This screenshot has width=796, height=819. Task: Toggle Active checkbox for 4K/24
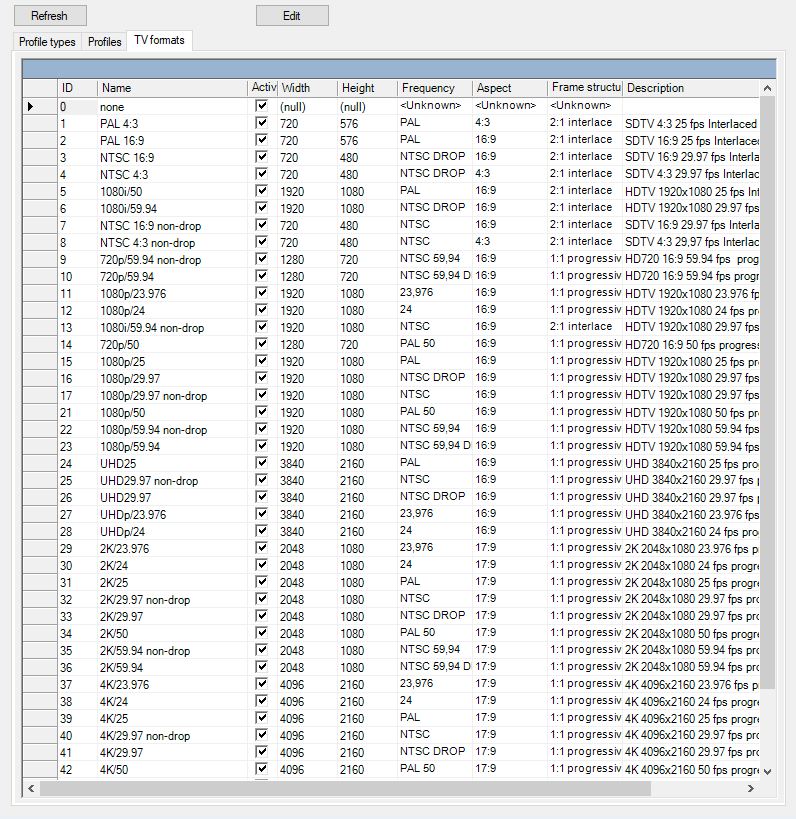(262, 701)
